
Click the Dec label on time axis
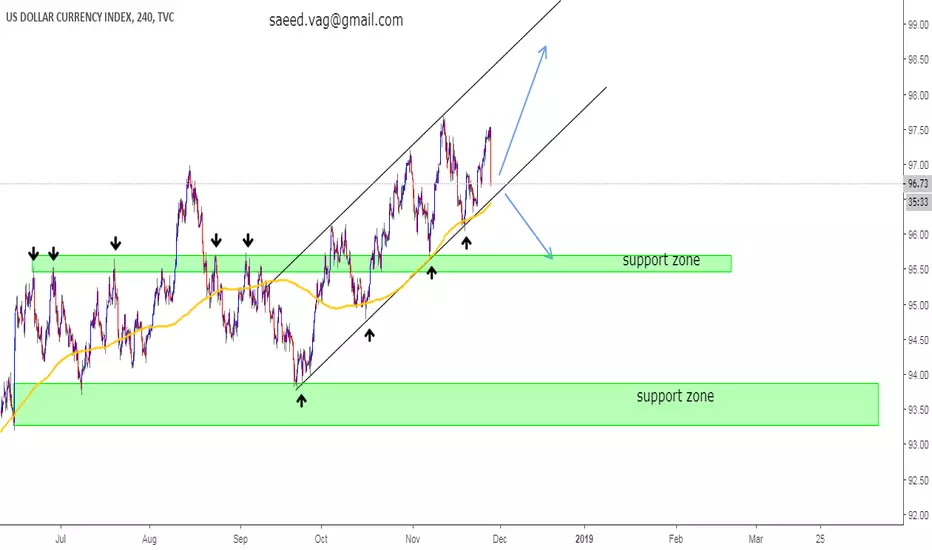pos(500,539)
